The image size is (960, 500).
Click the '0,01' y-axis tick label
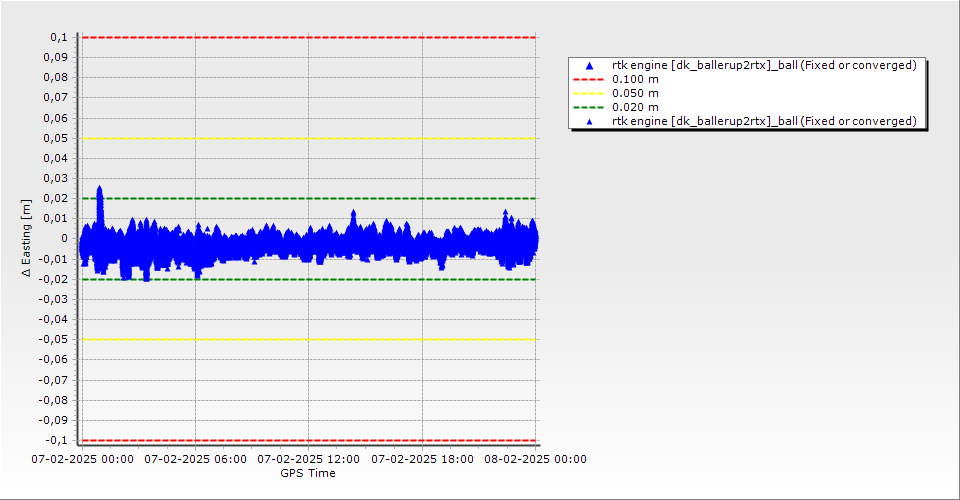56,218
